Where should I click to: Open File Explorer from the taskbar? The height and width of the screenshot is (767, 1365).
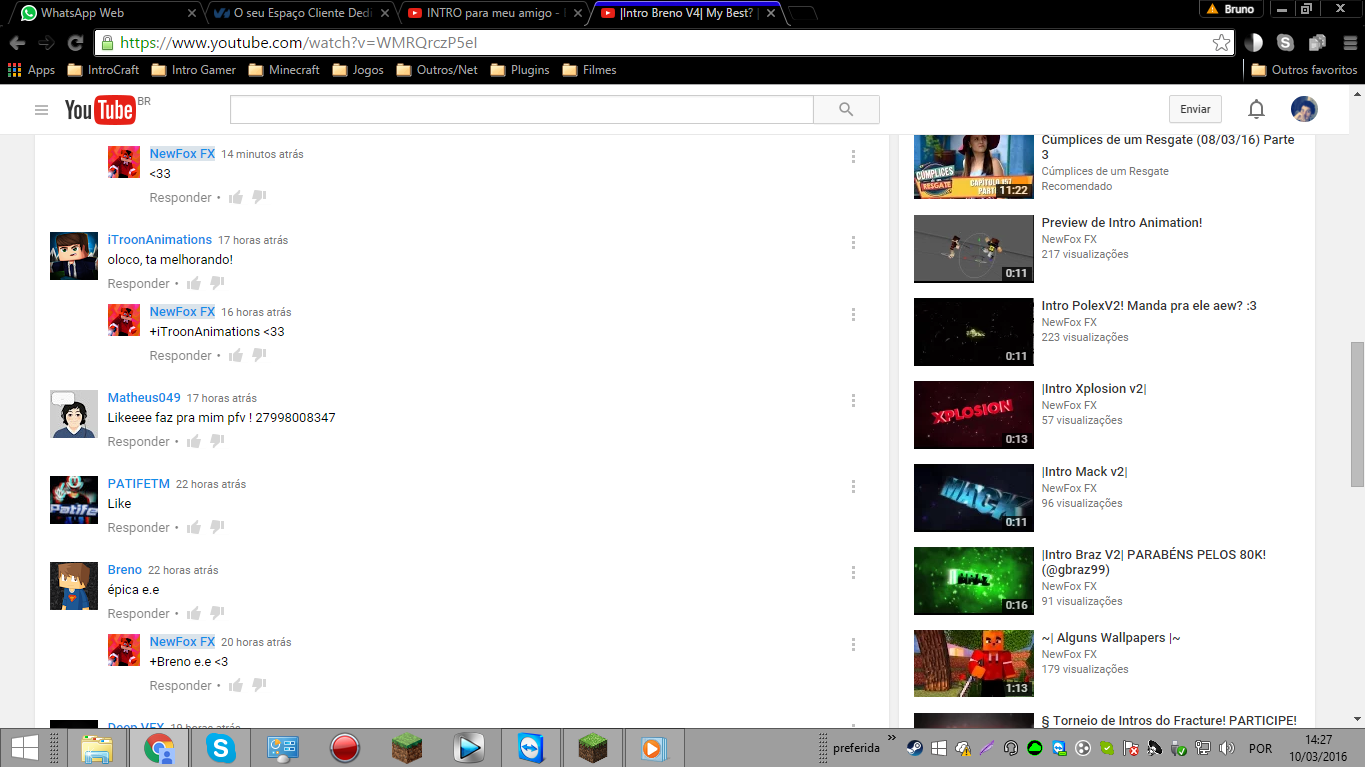pyautogui.click(x=97, y=748)
